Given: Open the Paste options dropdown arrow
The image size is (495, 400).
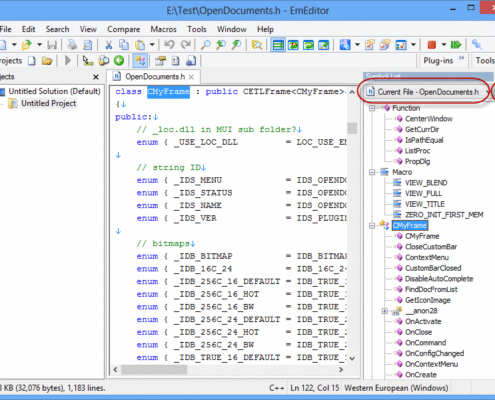Looking at the screenshot, I should tap(152, 44).
